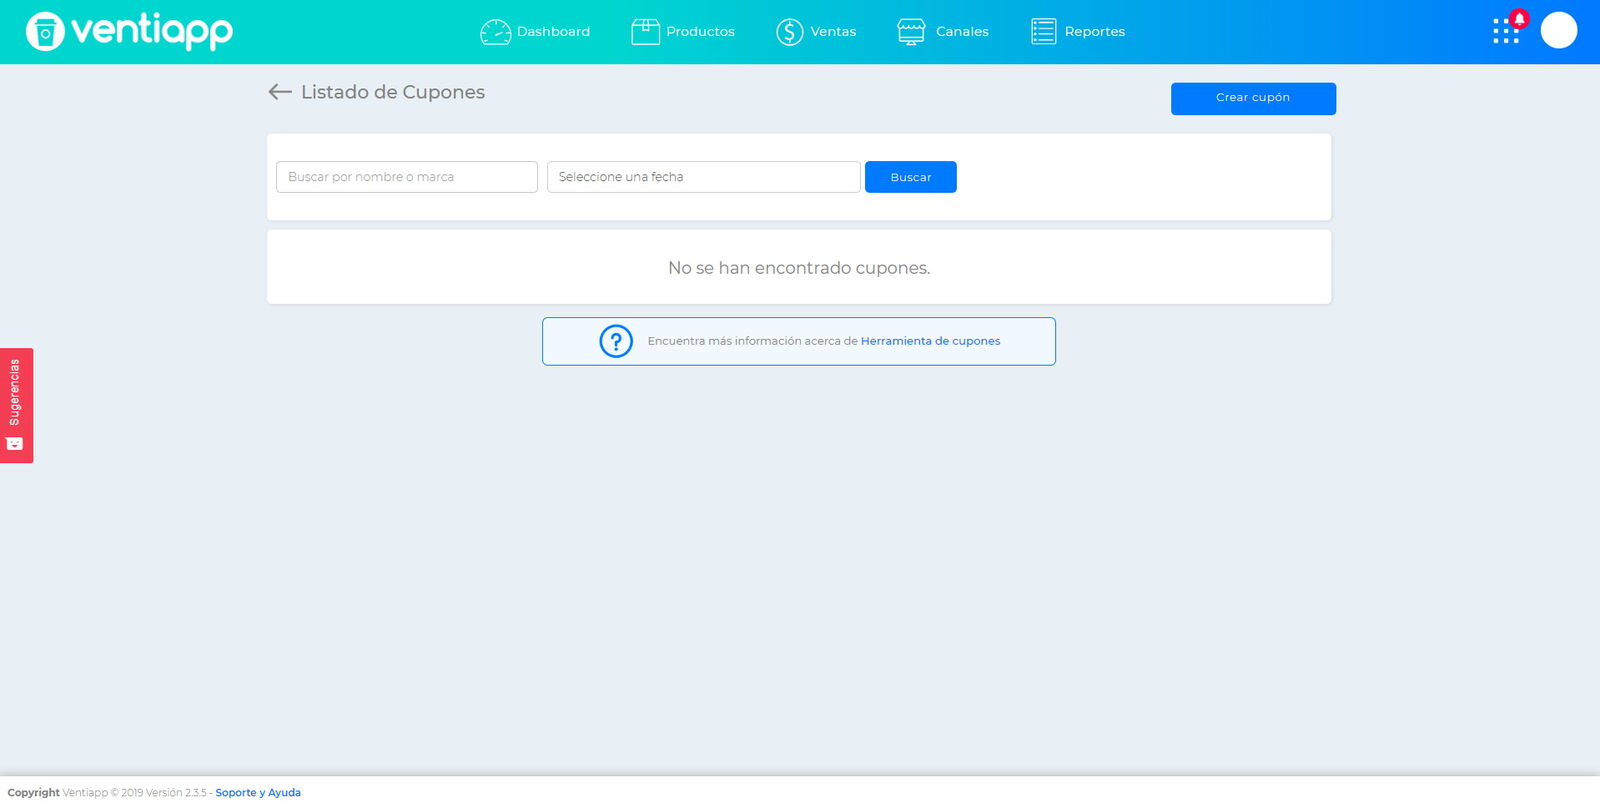Open notifications bell badge
Image resolution: width=1600 pixels, height=808 pixels.
point(1520,18)
